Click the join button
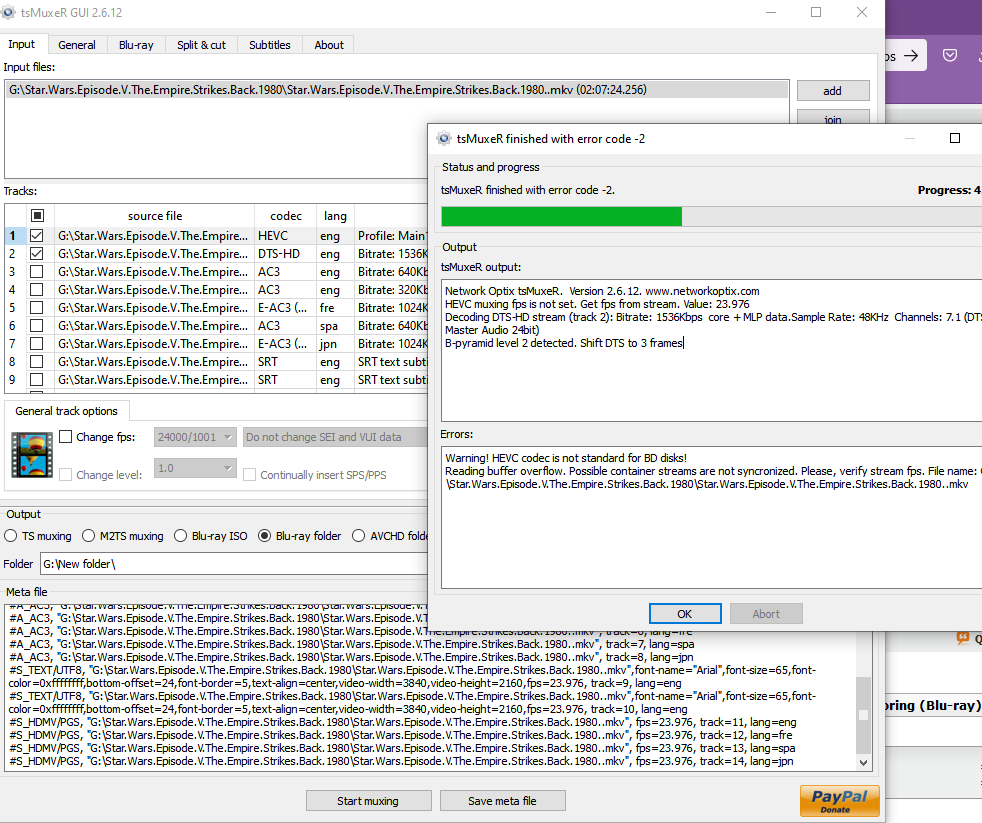 pyautogui.click(x=832, y=117)
